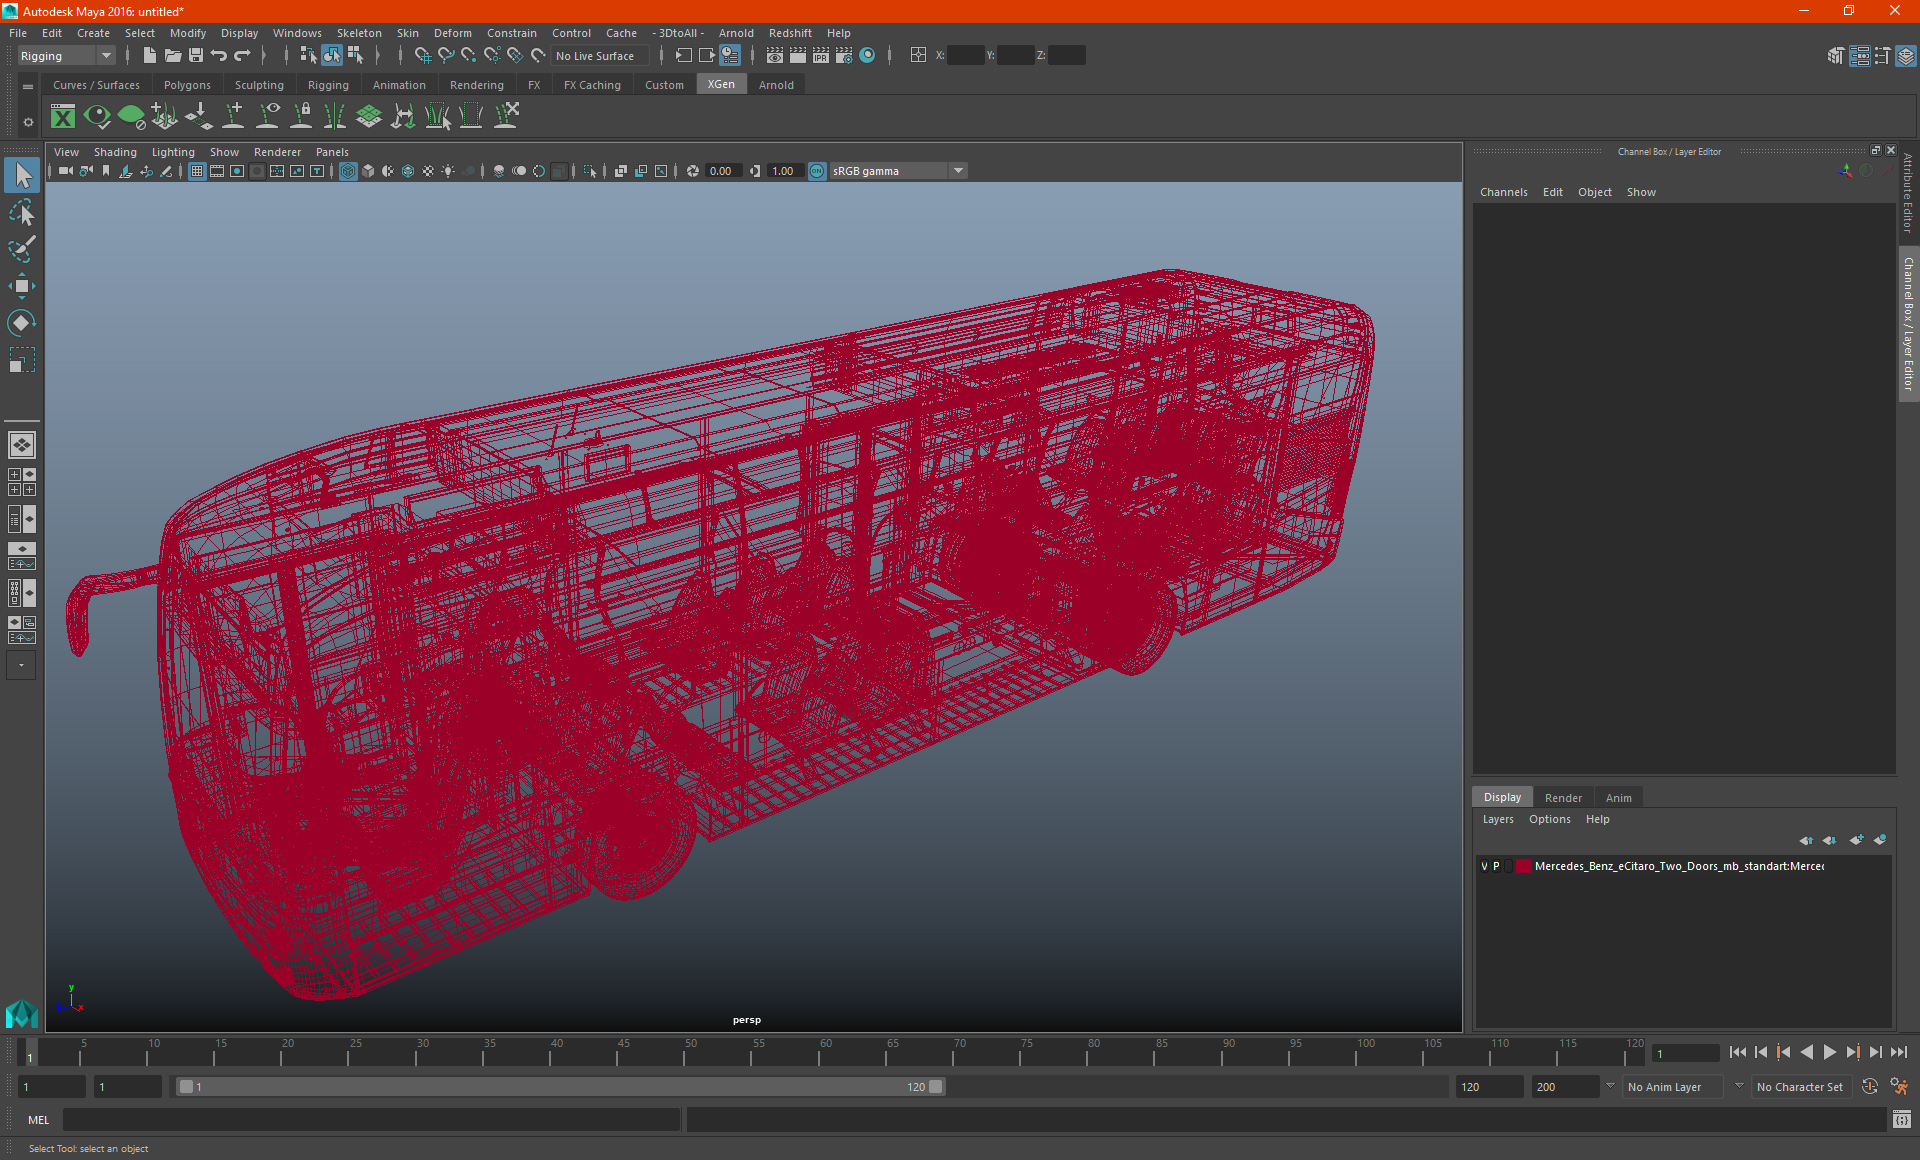The height and width of the screenshot is (1160, 1920).
Task: Open scene folder icon
Action: pyautogui.click(x=173, y=56)
